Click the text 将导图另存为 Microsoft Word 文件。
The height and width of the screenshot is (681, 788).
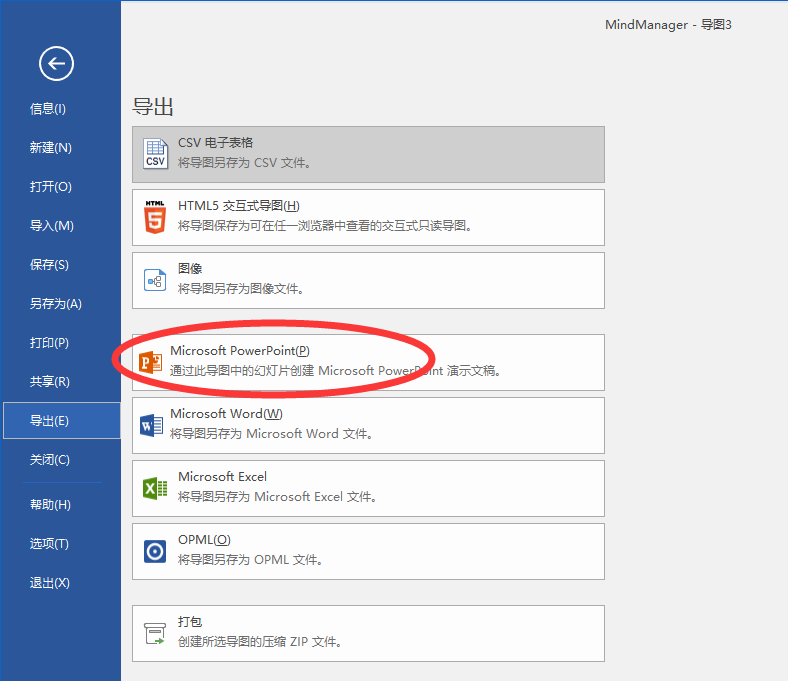point(272,433)
